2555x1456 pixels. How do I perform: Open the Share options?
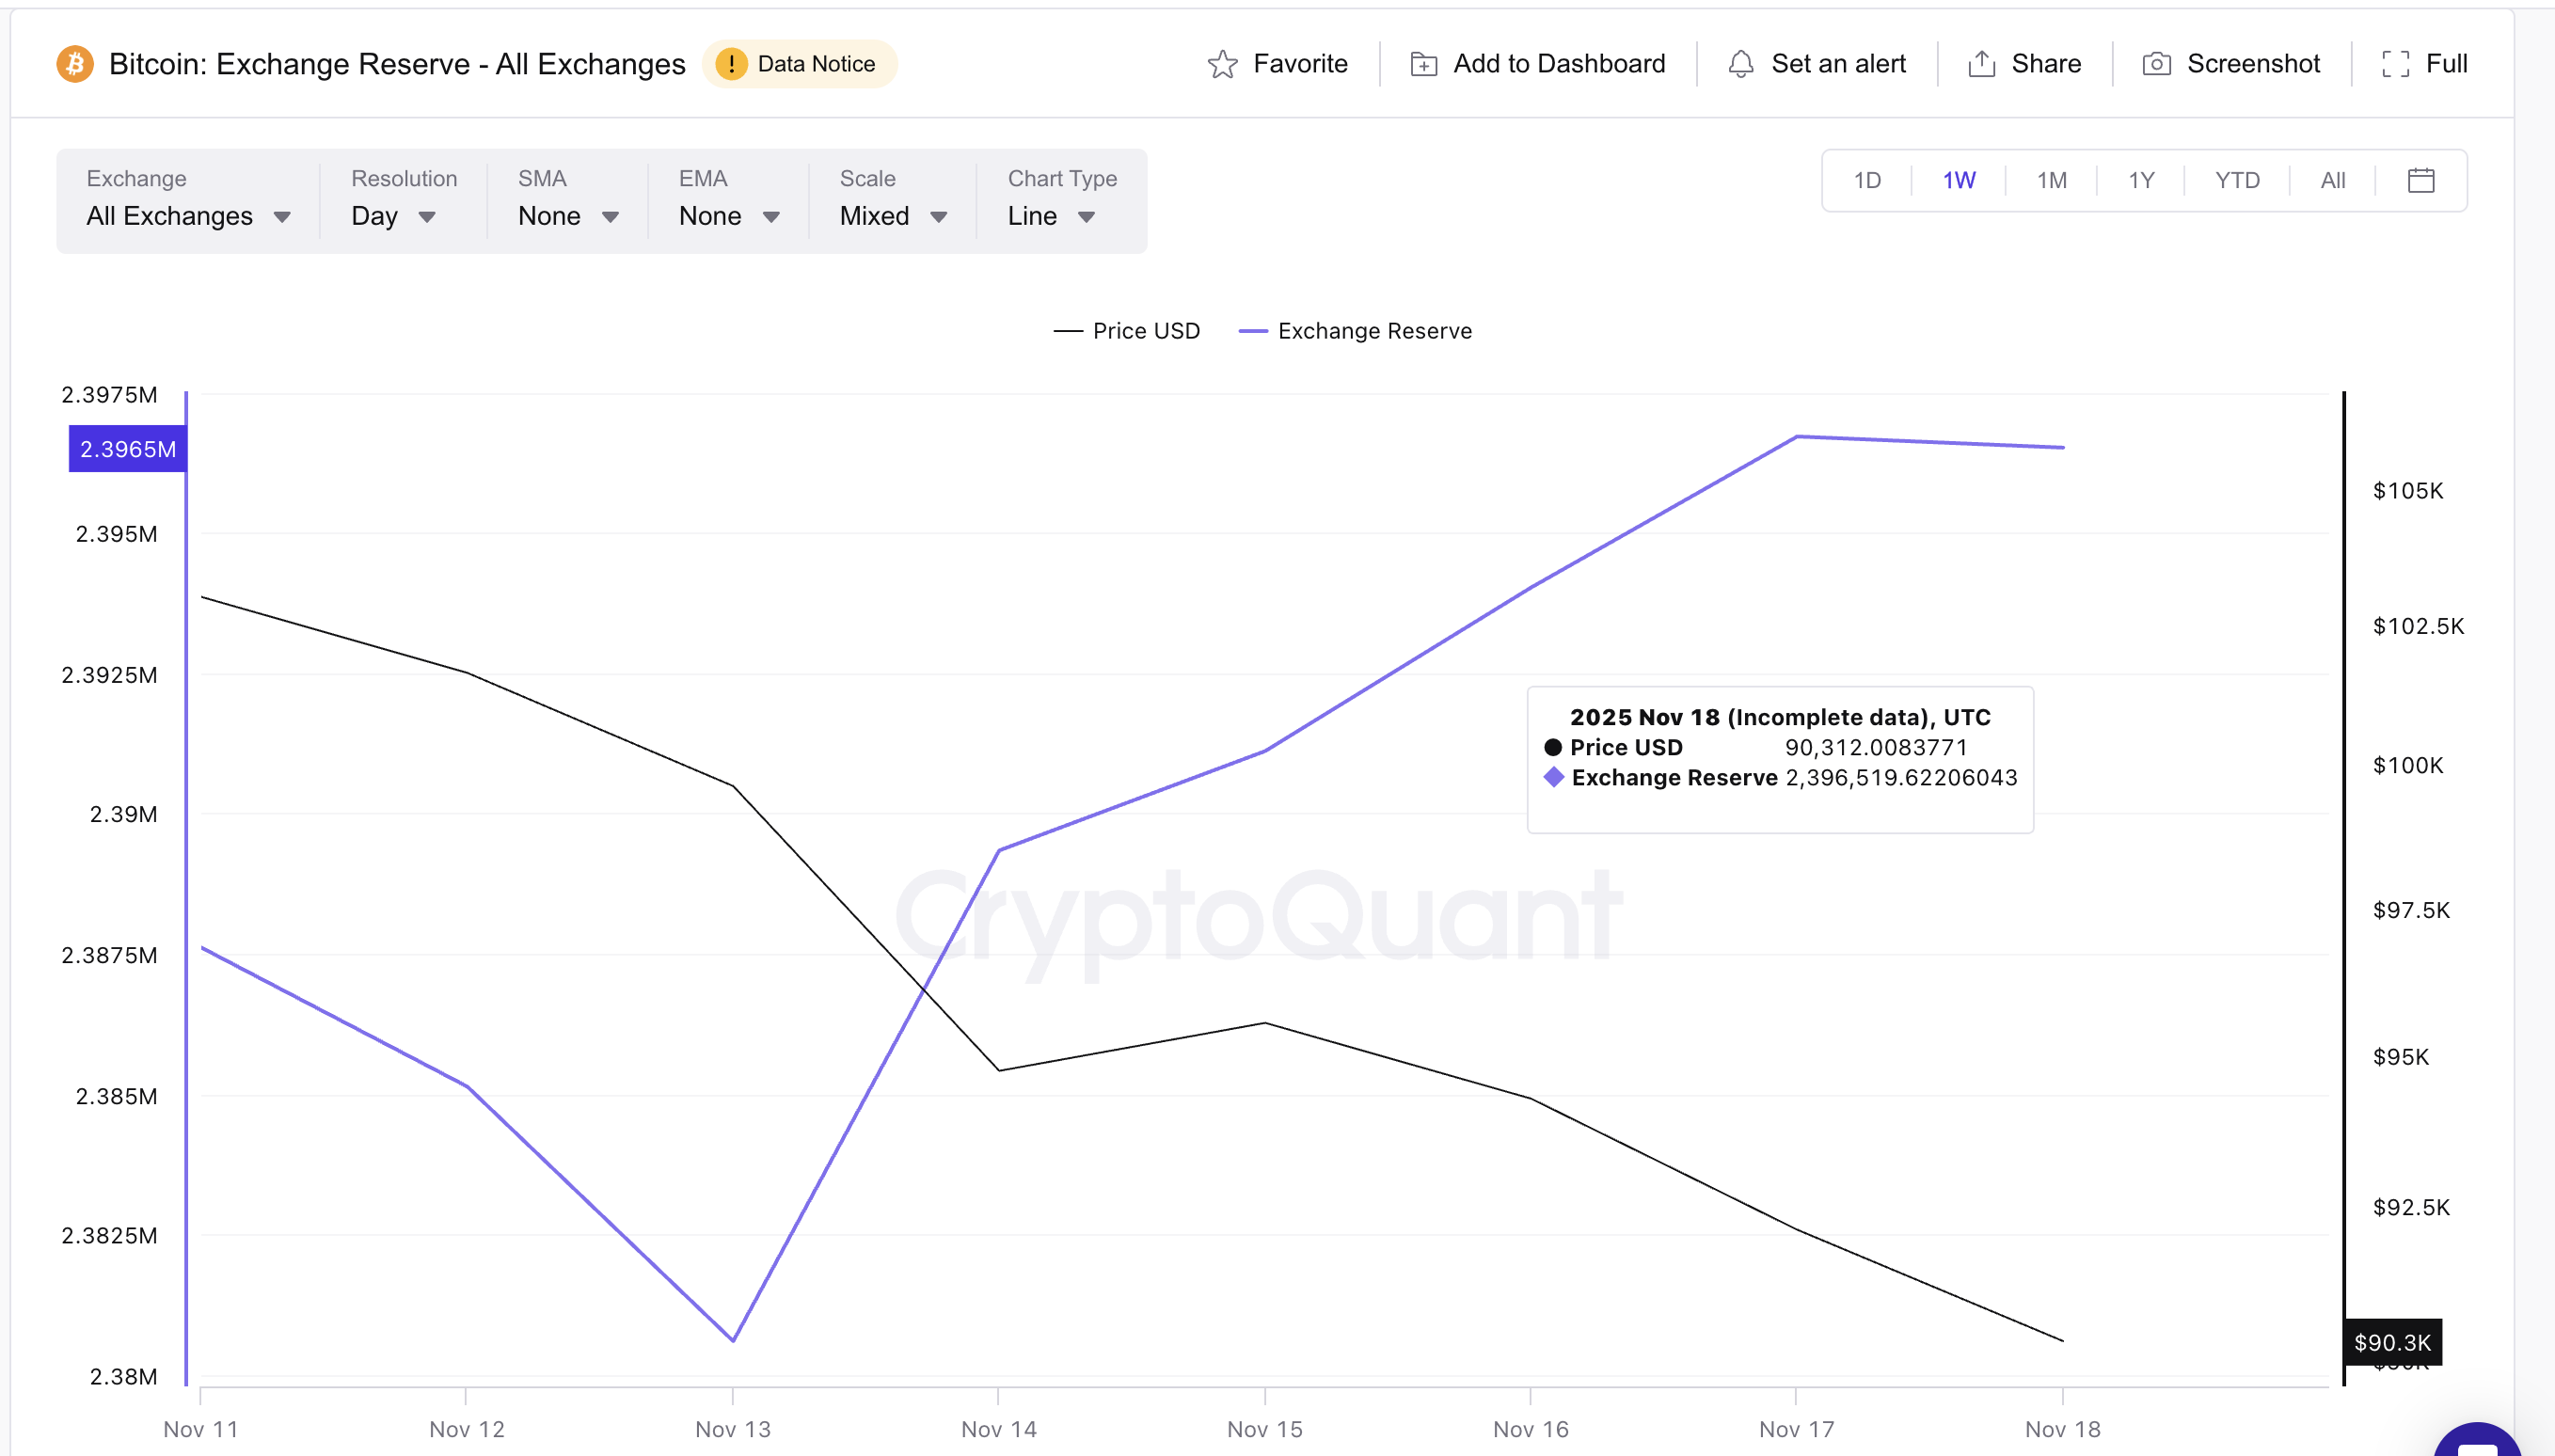click(x=2024, y=63)
